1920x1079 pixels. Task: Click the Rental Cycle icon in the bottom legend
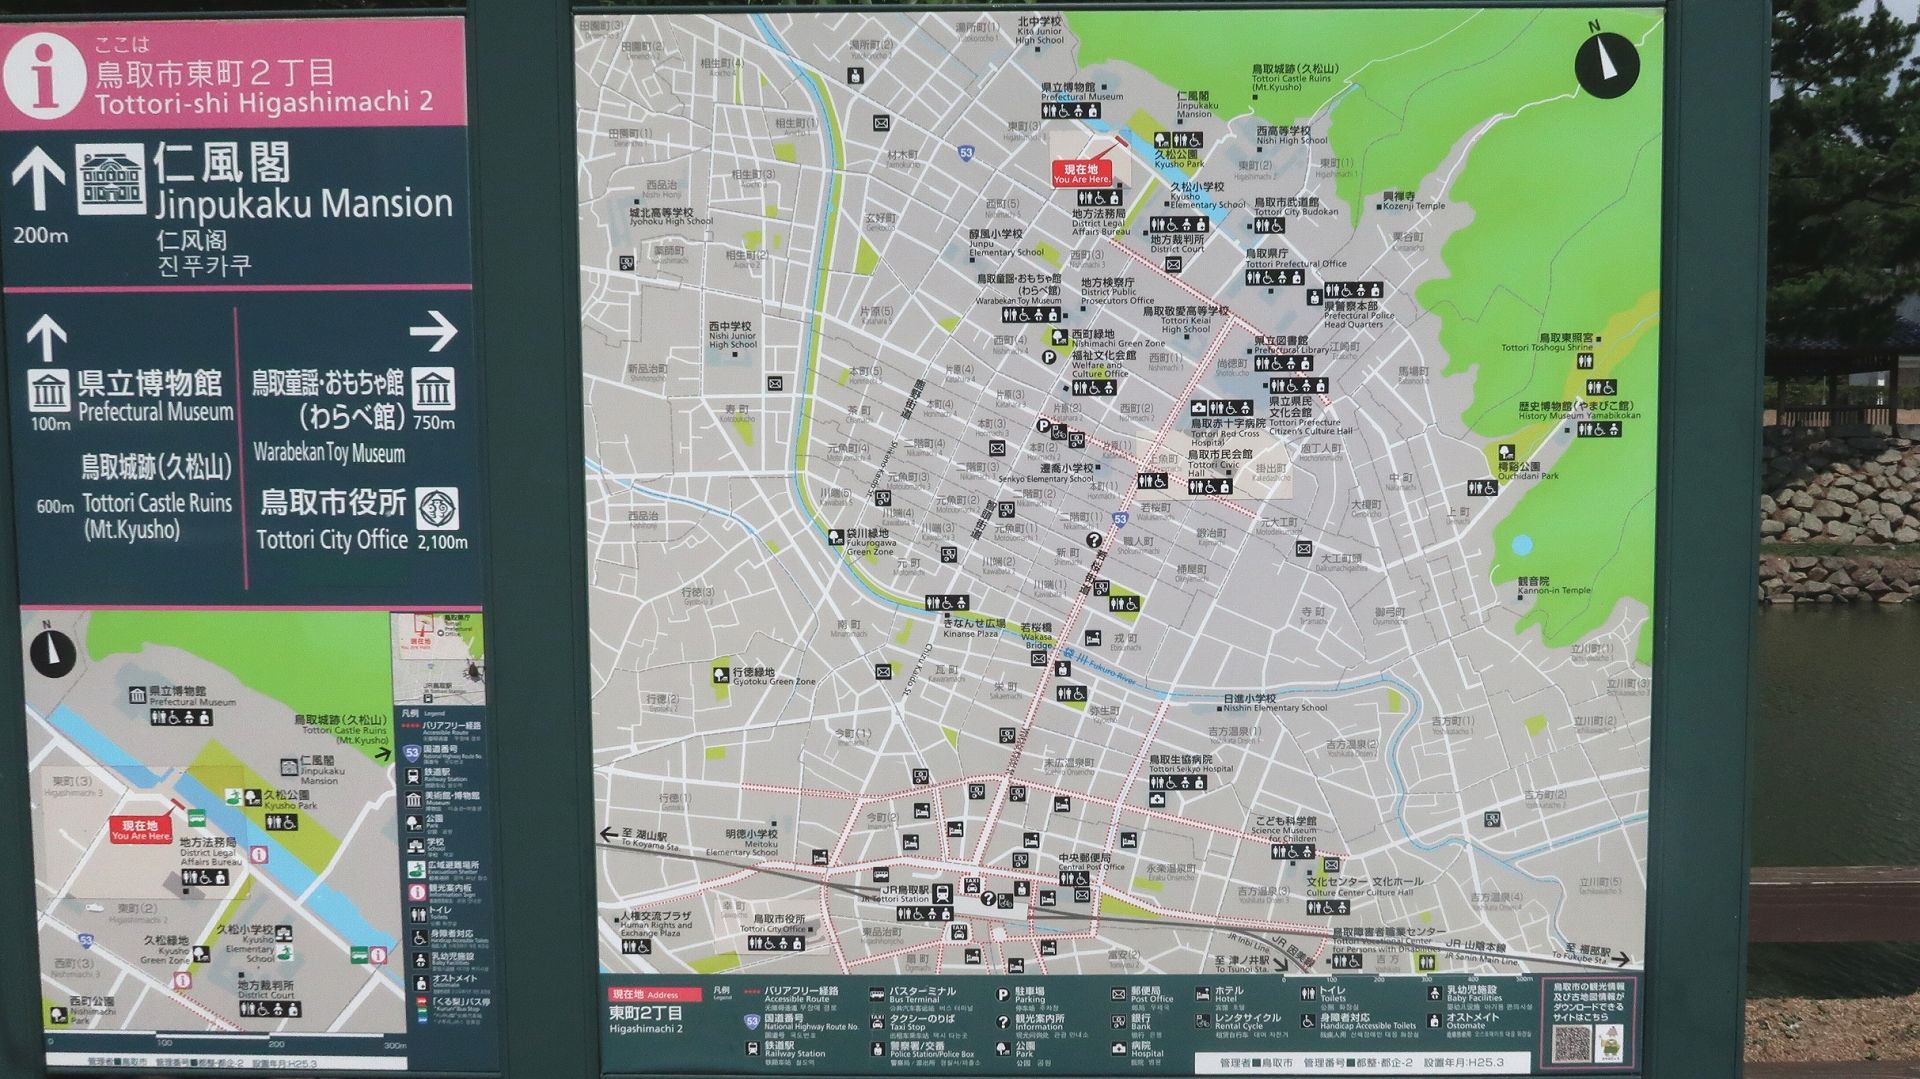coord(1202,1021)
